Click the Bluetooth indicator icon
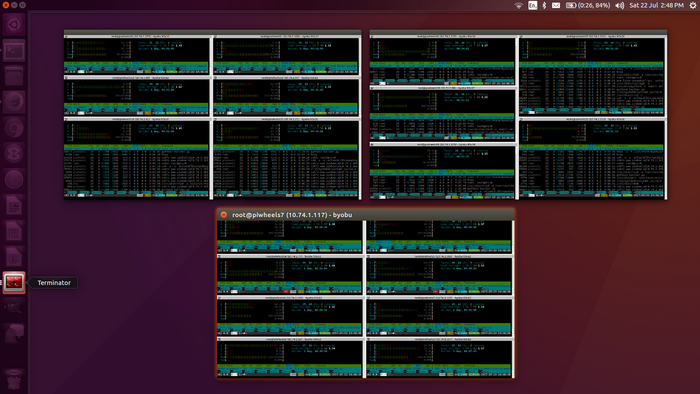 [544, 5]
